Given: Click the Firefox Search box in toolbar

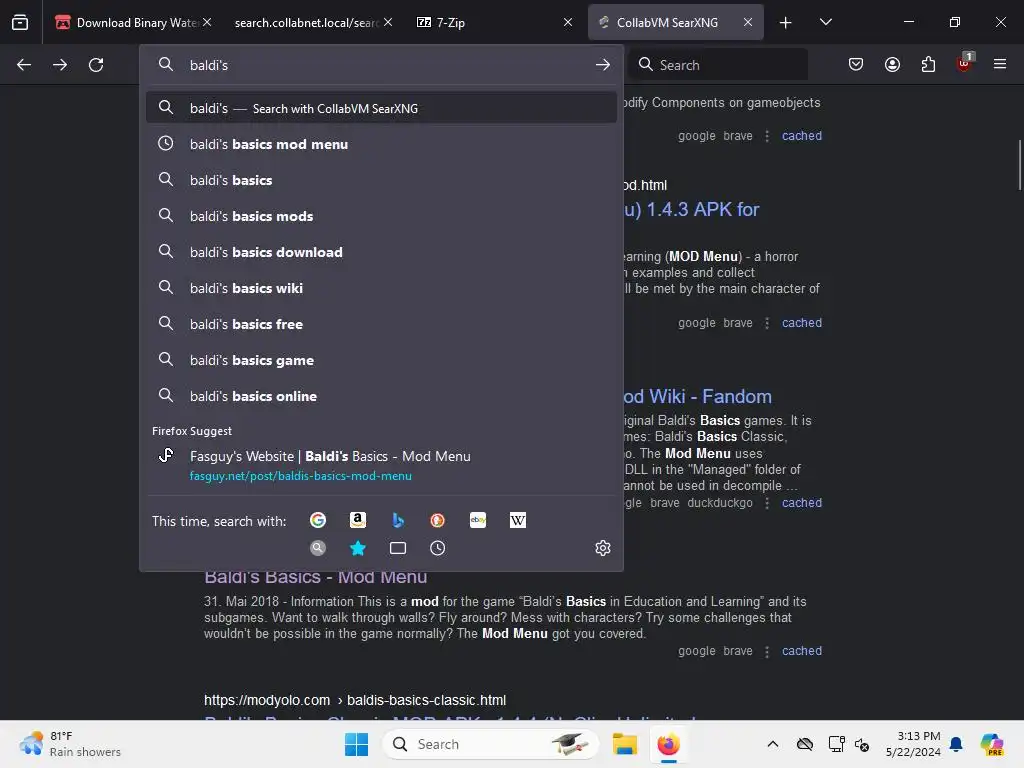Looking at the screenshot, I should pyautogui.click(x=718, y=65).
